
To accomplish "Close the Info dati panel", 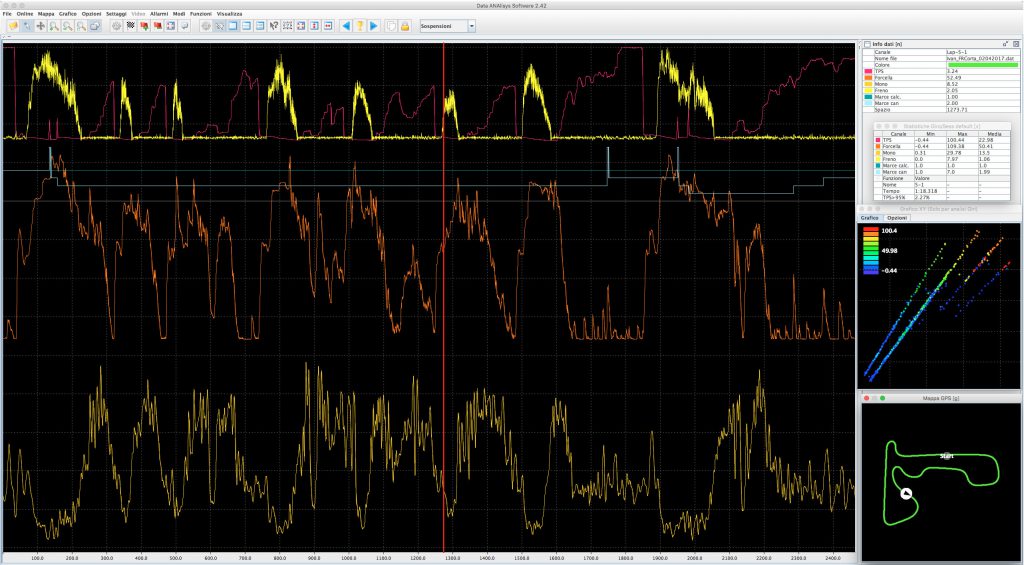I will [1014, 44].
